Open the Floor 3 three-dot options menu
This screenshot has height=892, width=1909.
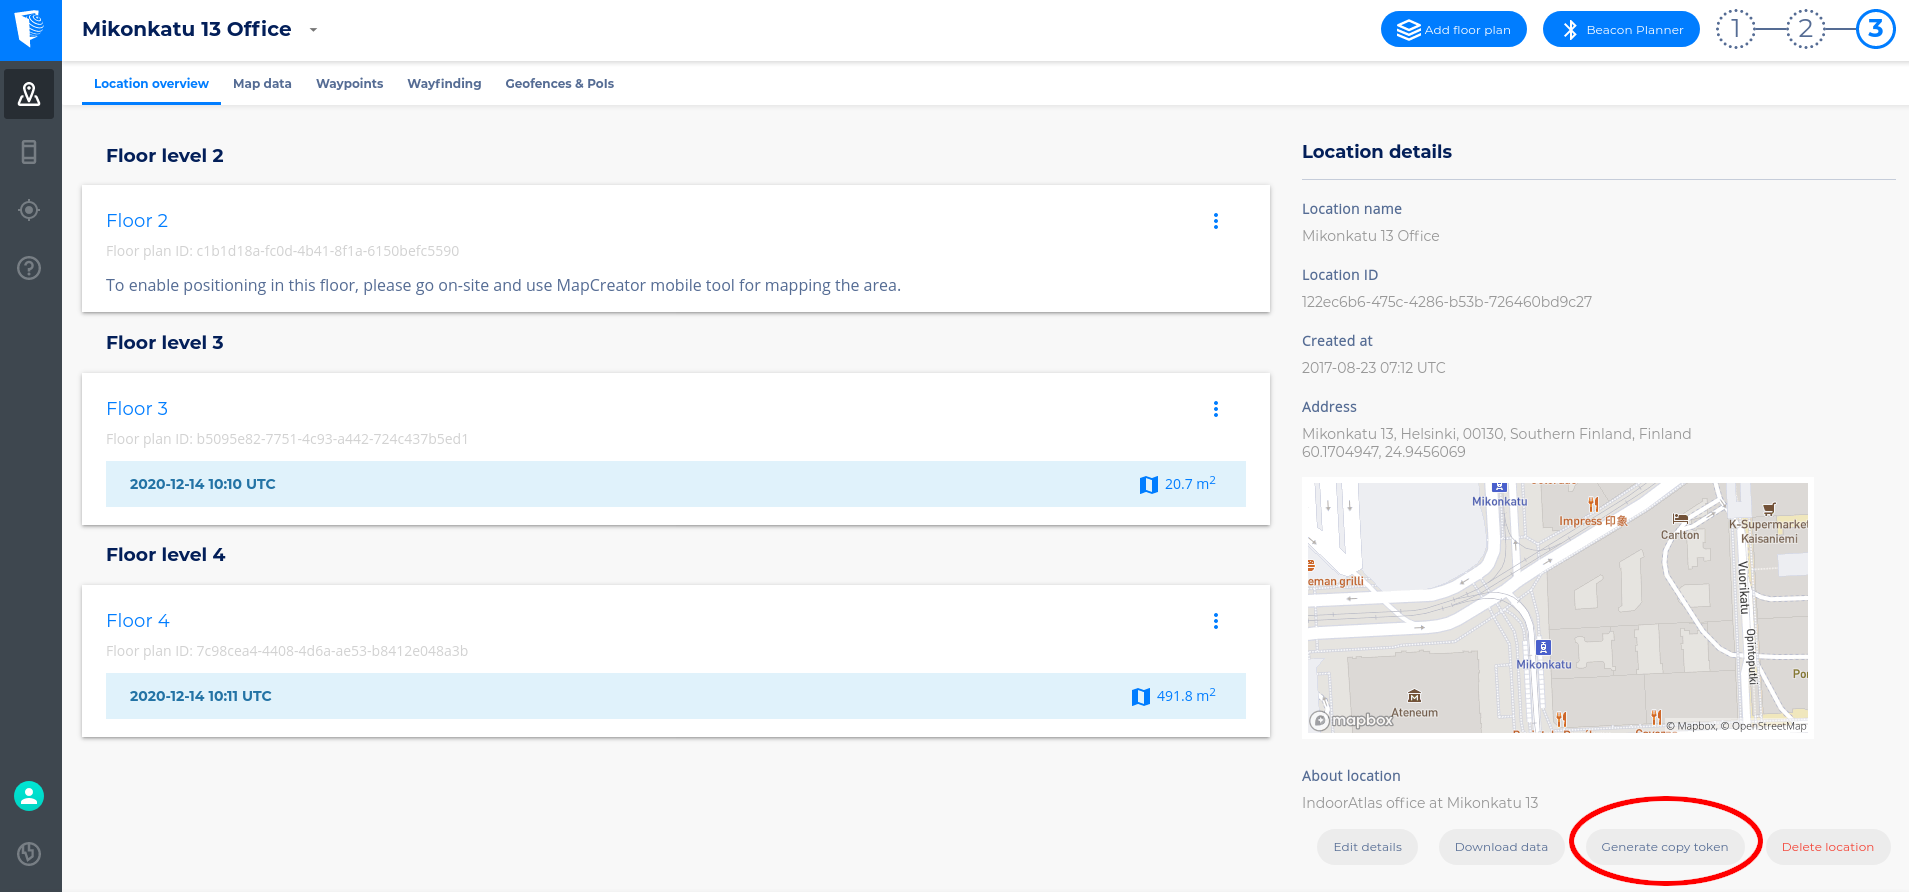pos(1215,409)
